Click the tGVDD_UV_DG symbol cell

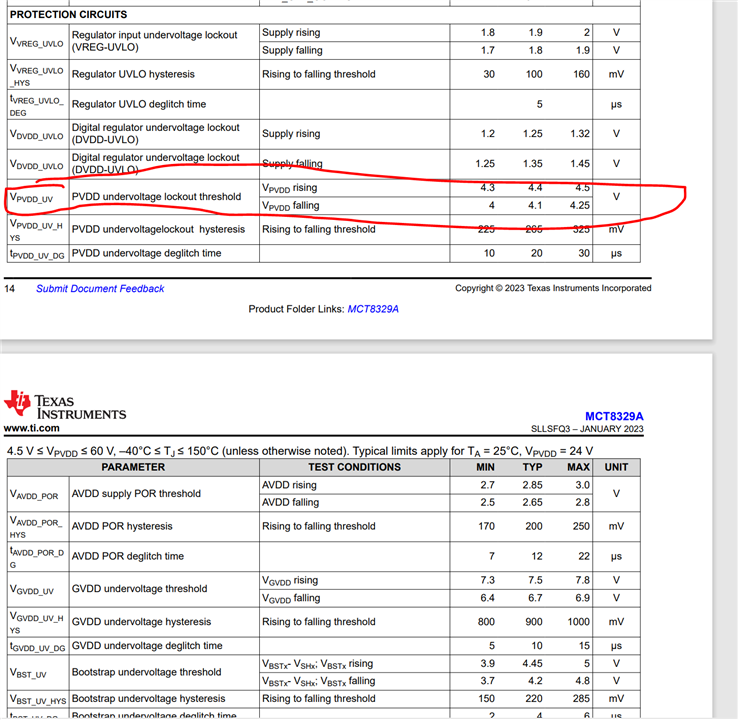coord(38,646)
